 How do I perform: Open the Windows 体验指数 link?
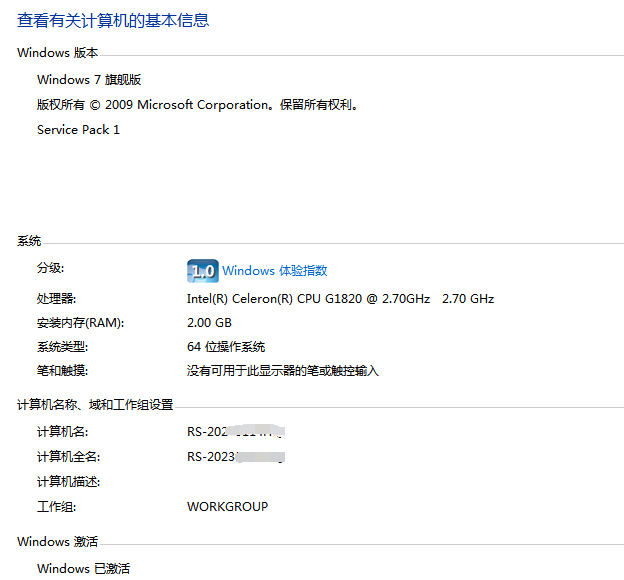point(275,271)
